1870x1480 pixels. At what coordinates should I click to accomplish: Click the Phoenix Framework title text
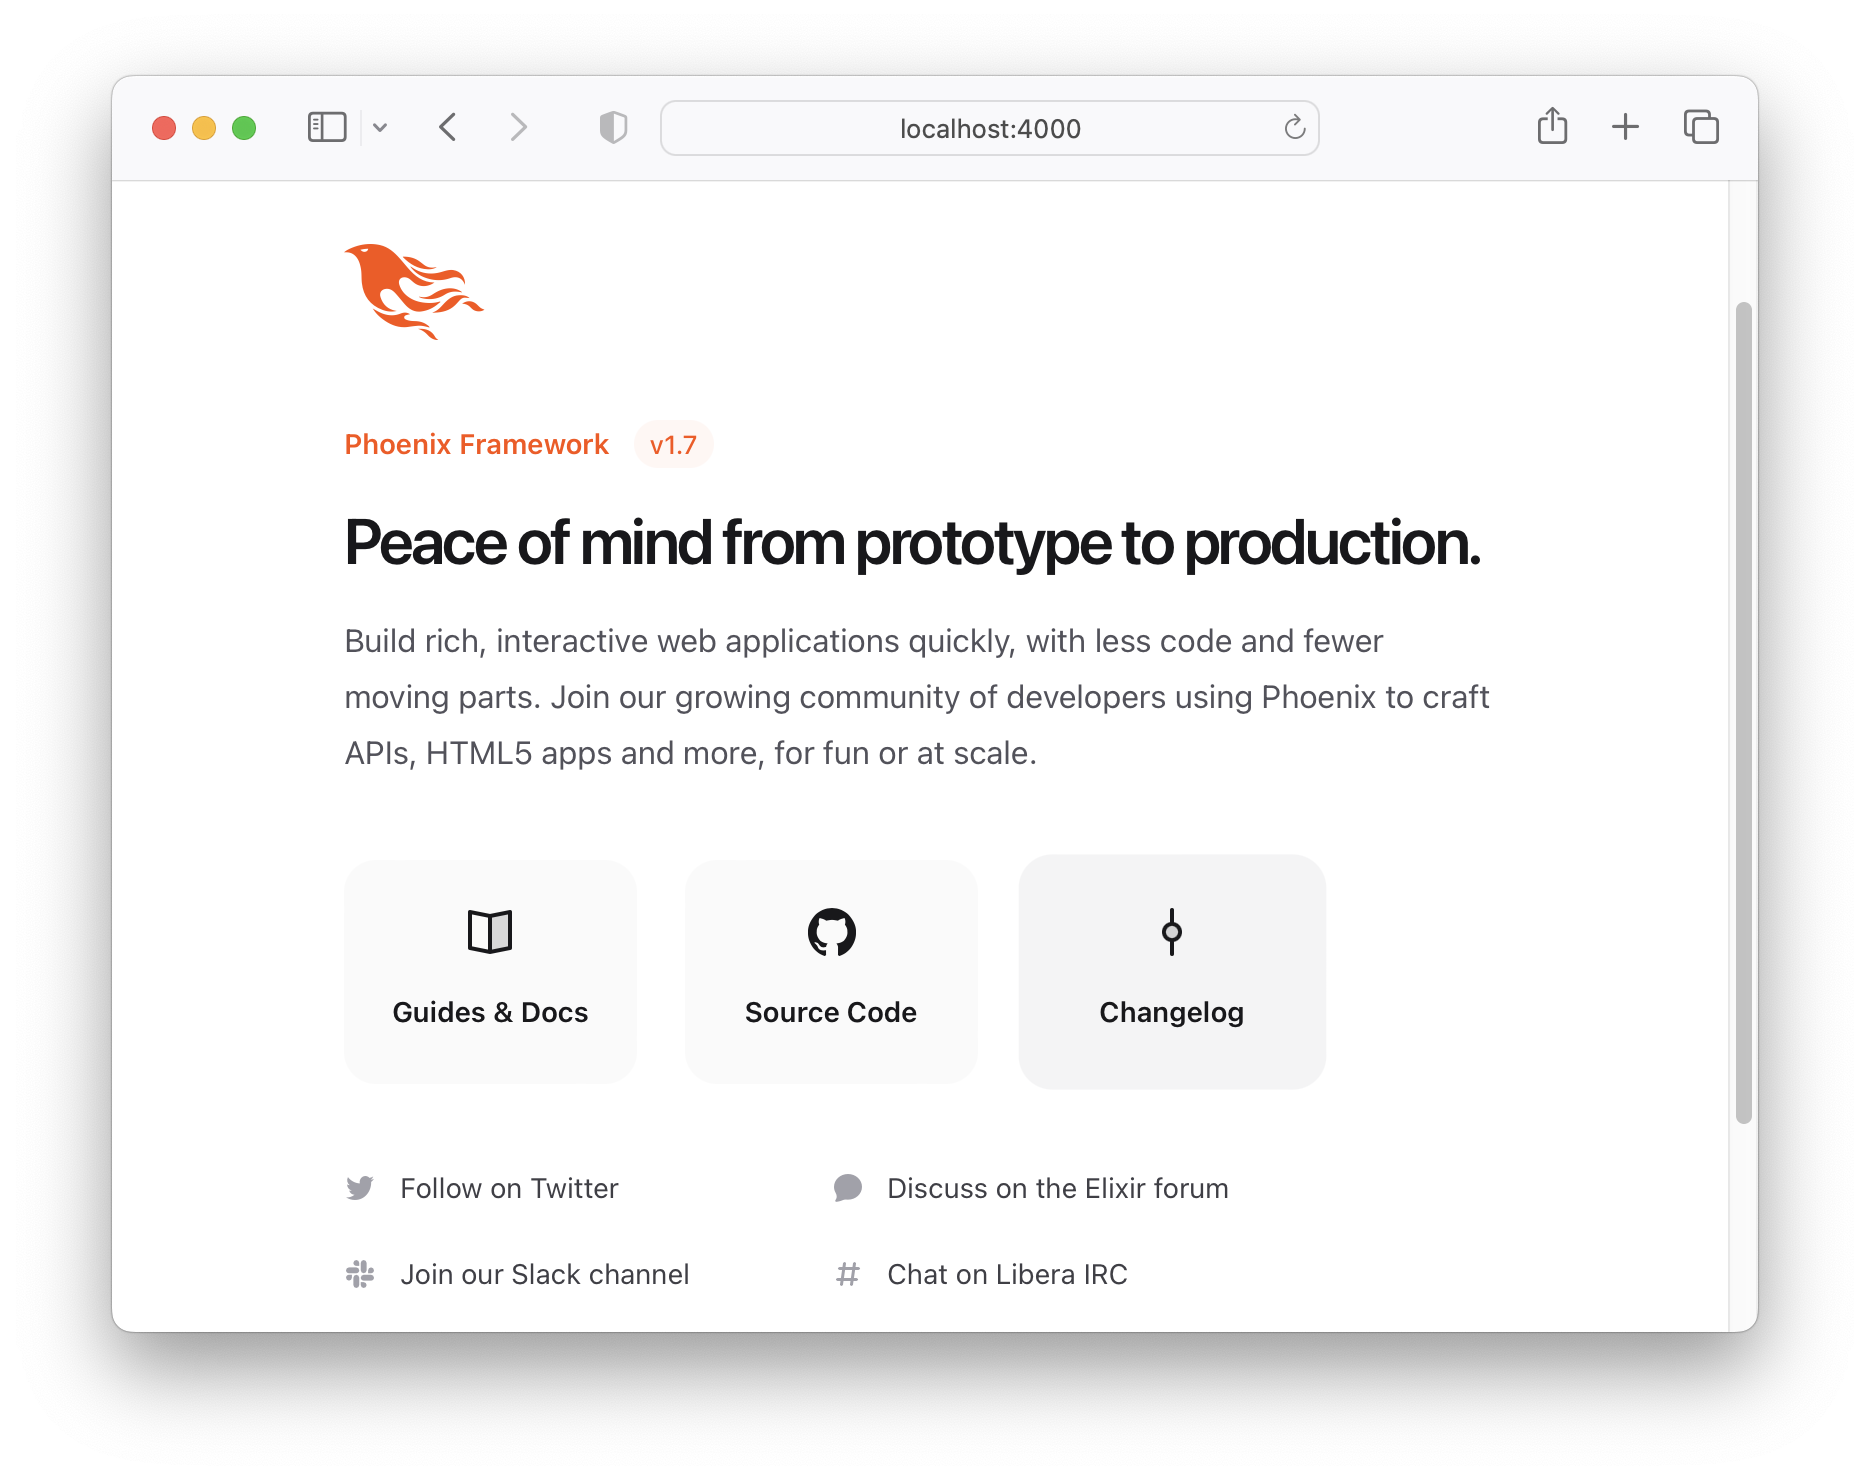(476, 444)
